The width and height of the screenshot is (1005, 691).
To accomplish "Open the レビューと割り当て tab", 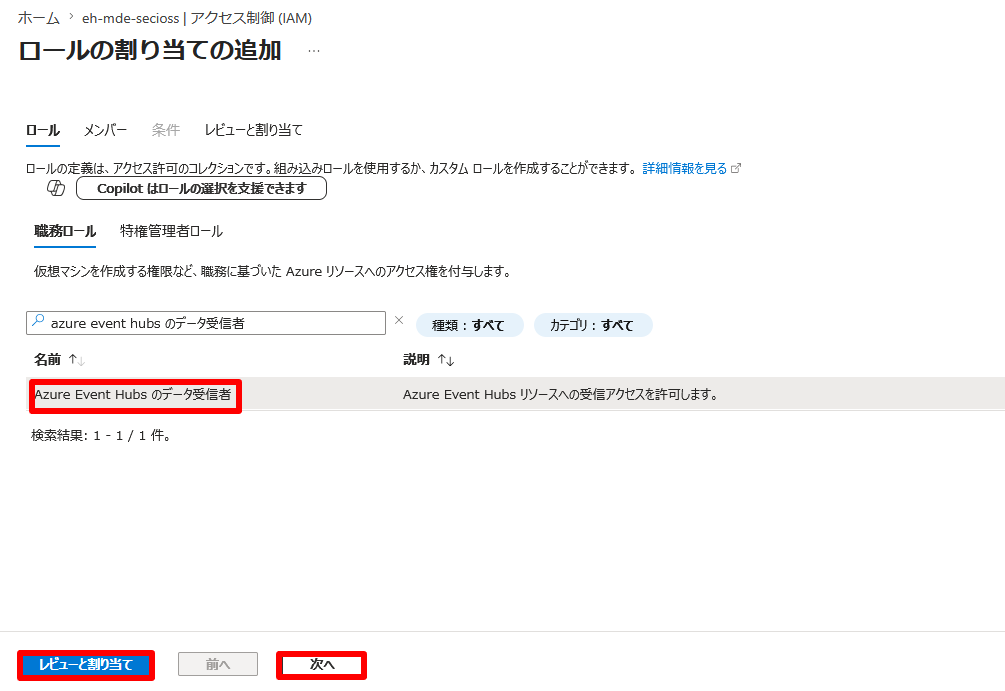I will (253, 130).
